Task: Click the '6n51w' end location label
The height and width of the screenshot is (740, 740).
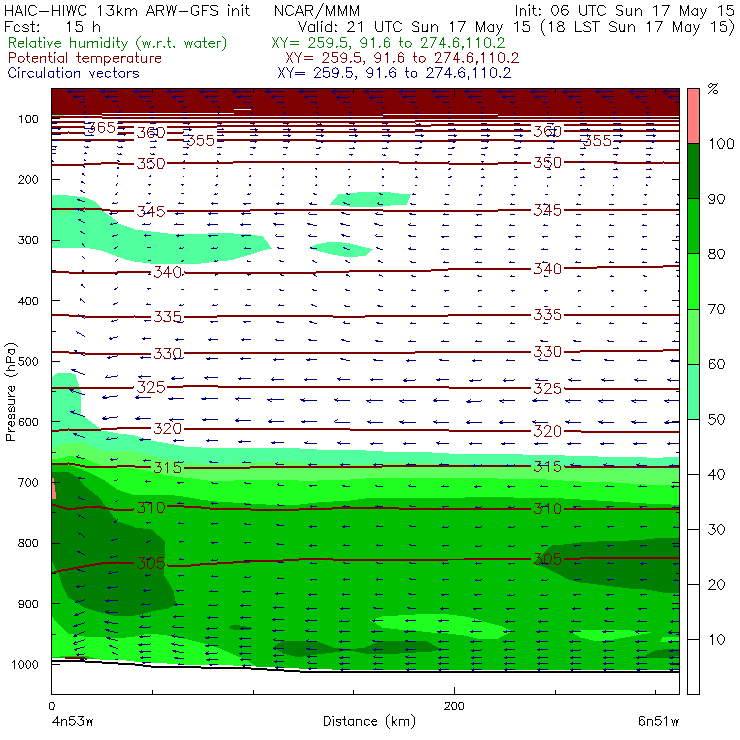Action: pos(658,722)
